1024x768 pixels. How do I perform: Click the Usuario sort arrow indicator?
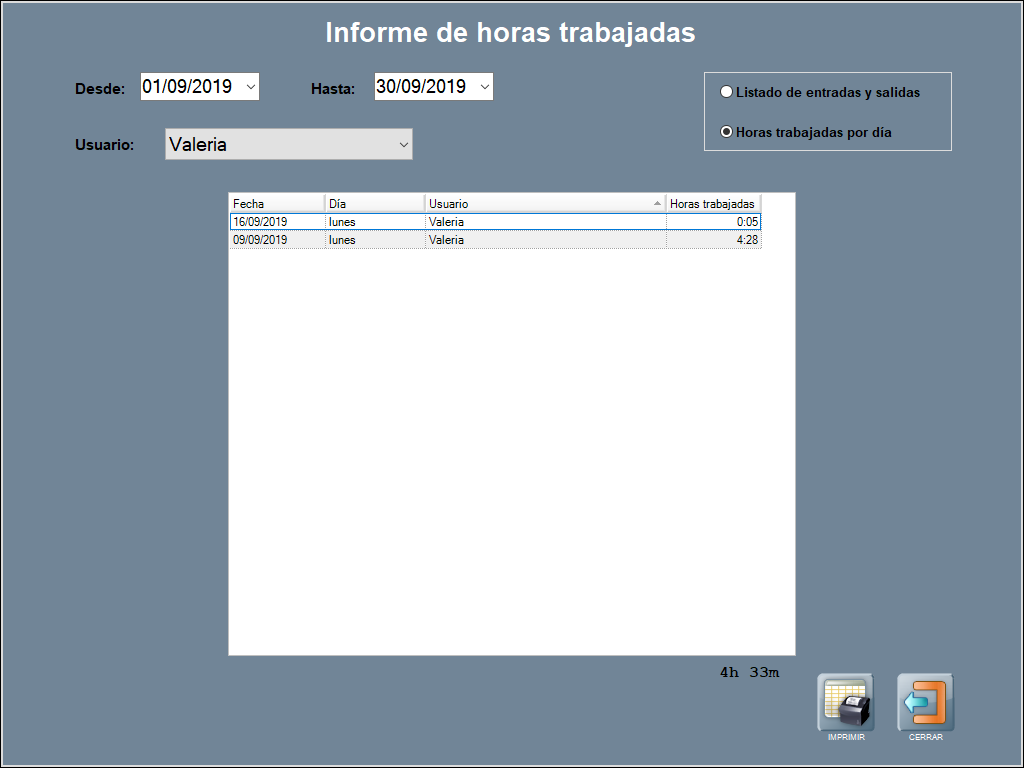coord(657,203)
